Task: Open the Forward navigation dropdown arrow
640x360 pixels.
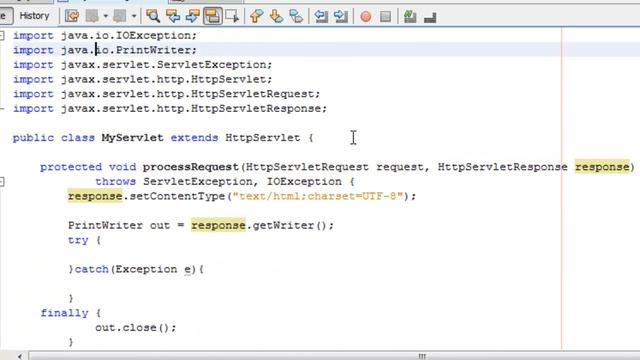Action: (134, 16)
